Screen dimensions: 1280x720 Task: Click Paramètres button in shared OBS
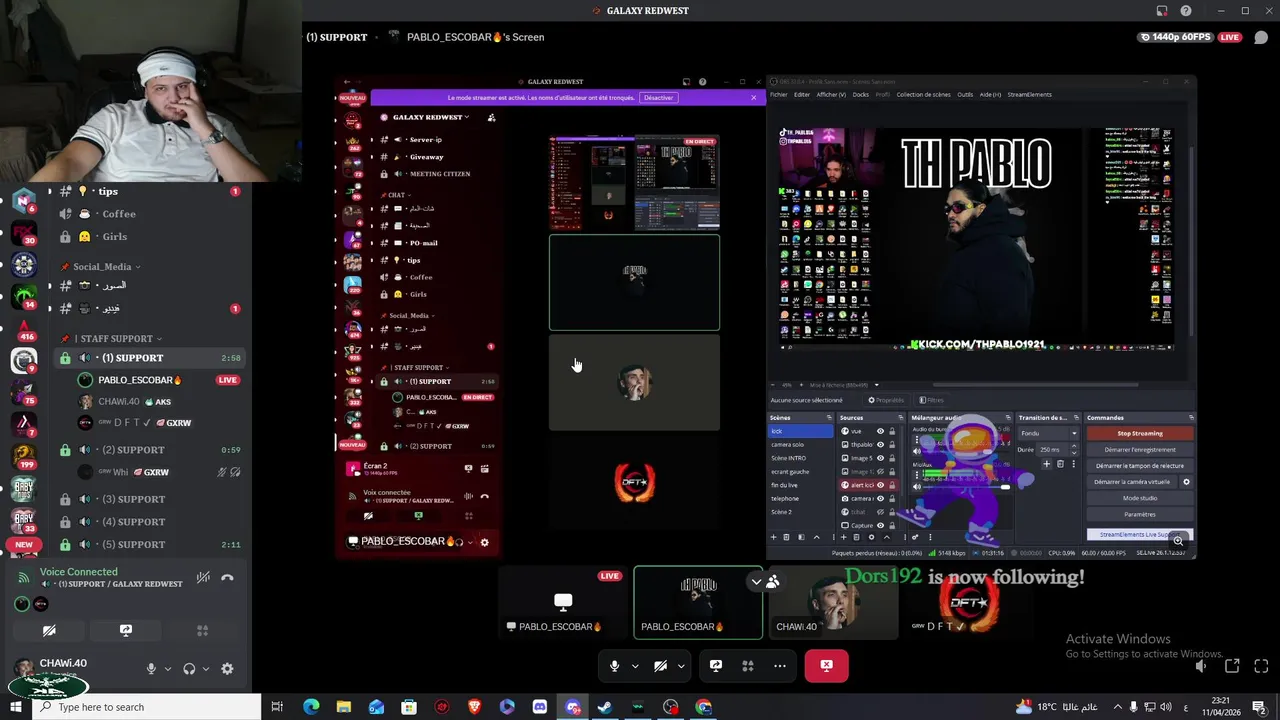coord(1140,514)
